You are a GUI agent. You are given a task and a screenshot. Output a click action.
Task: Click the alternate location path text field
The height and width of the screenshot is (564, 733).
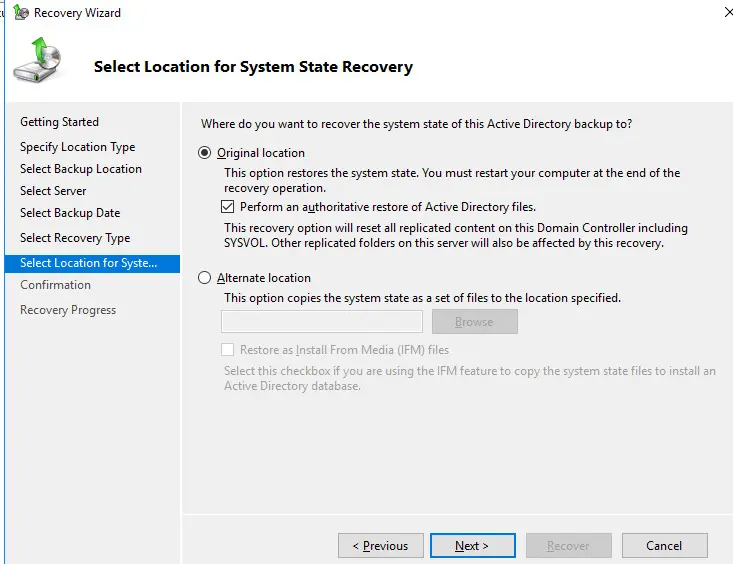click(x=322, y=322)
